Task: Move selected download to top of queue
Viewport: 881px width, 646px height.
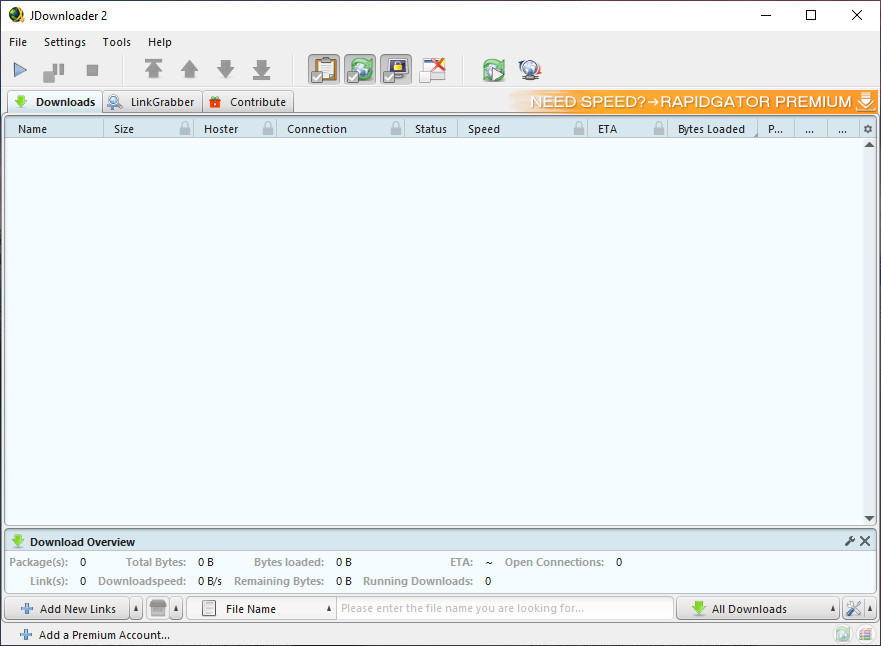Action: [x=153, y=69]
